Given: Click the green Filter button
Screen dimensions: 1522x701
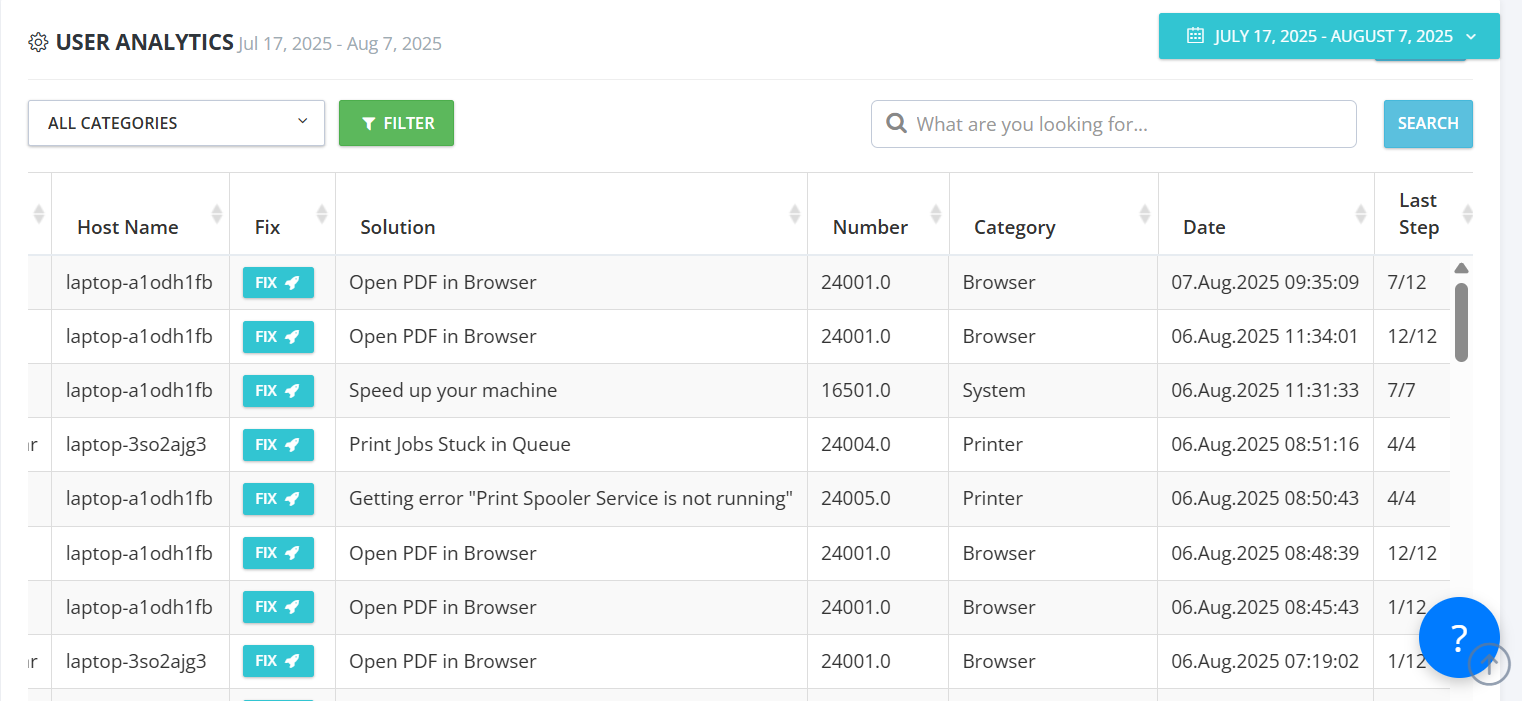Looking at the screenshot, I should coord(396,123).
